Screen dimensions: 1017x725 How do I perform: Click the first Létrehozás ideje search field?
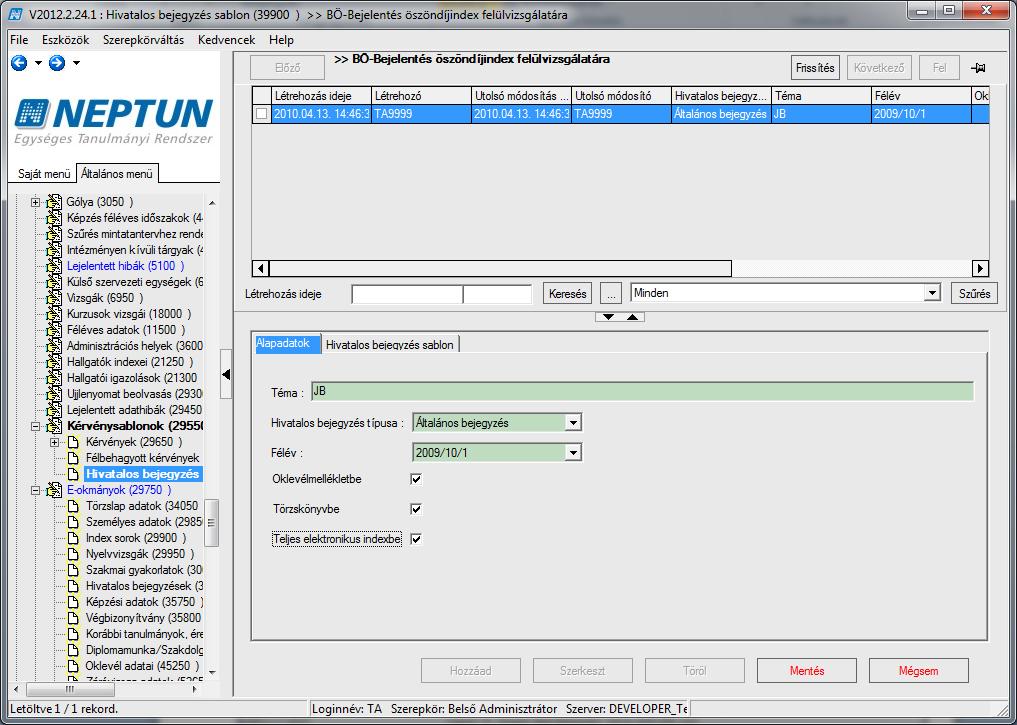click(407, 294)
